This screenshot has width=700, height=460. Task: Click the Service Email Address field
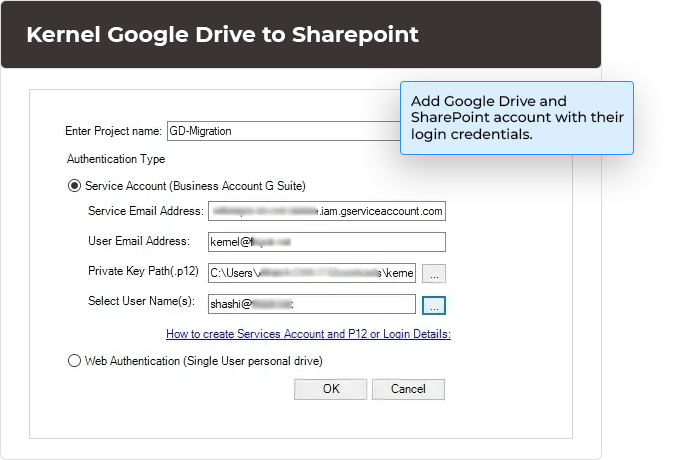[327, 211]
